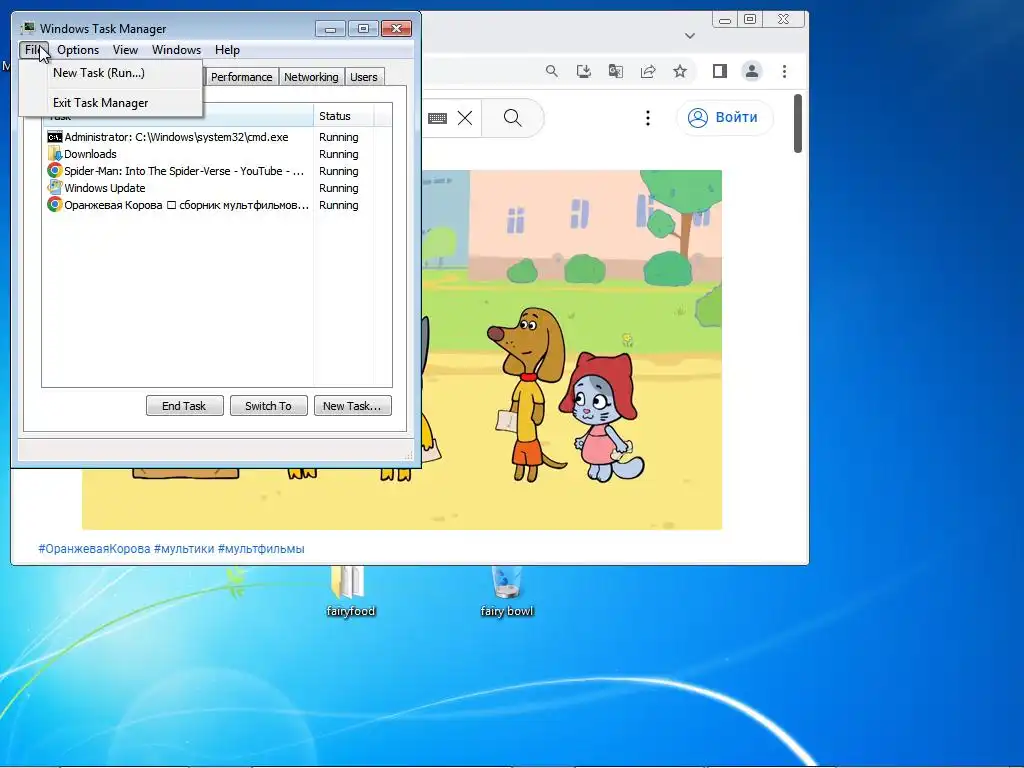This screenshot has height=768, width=1024.
Task: Open the Windows menu in Task Manager
Action: click(176, 50)
